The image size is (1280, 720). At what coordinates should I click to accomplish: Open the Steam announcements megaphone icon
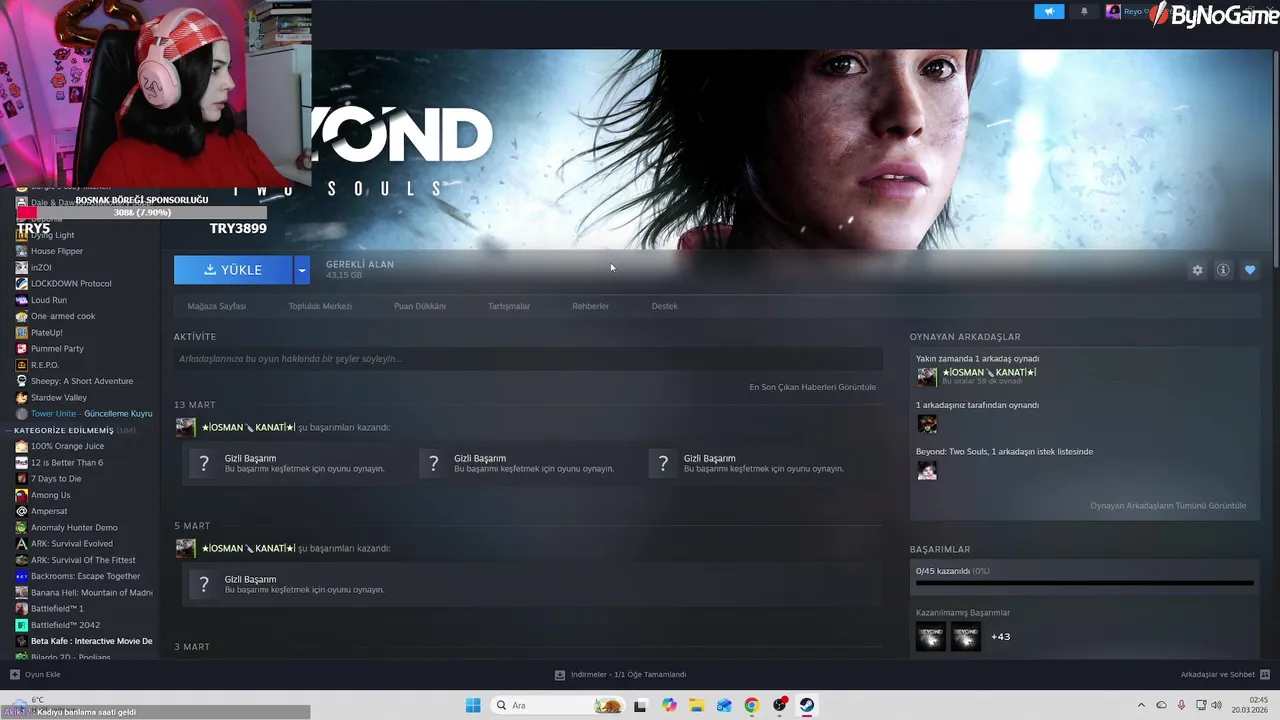[1049, 12]
